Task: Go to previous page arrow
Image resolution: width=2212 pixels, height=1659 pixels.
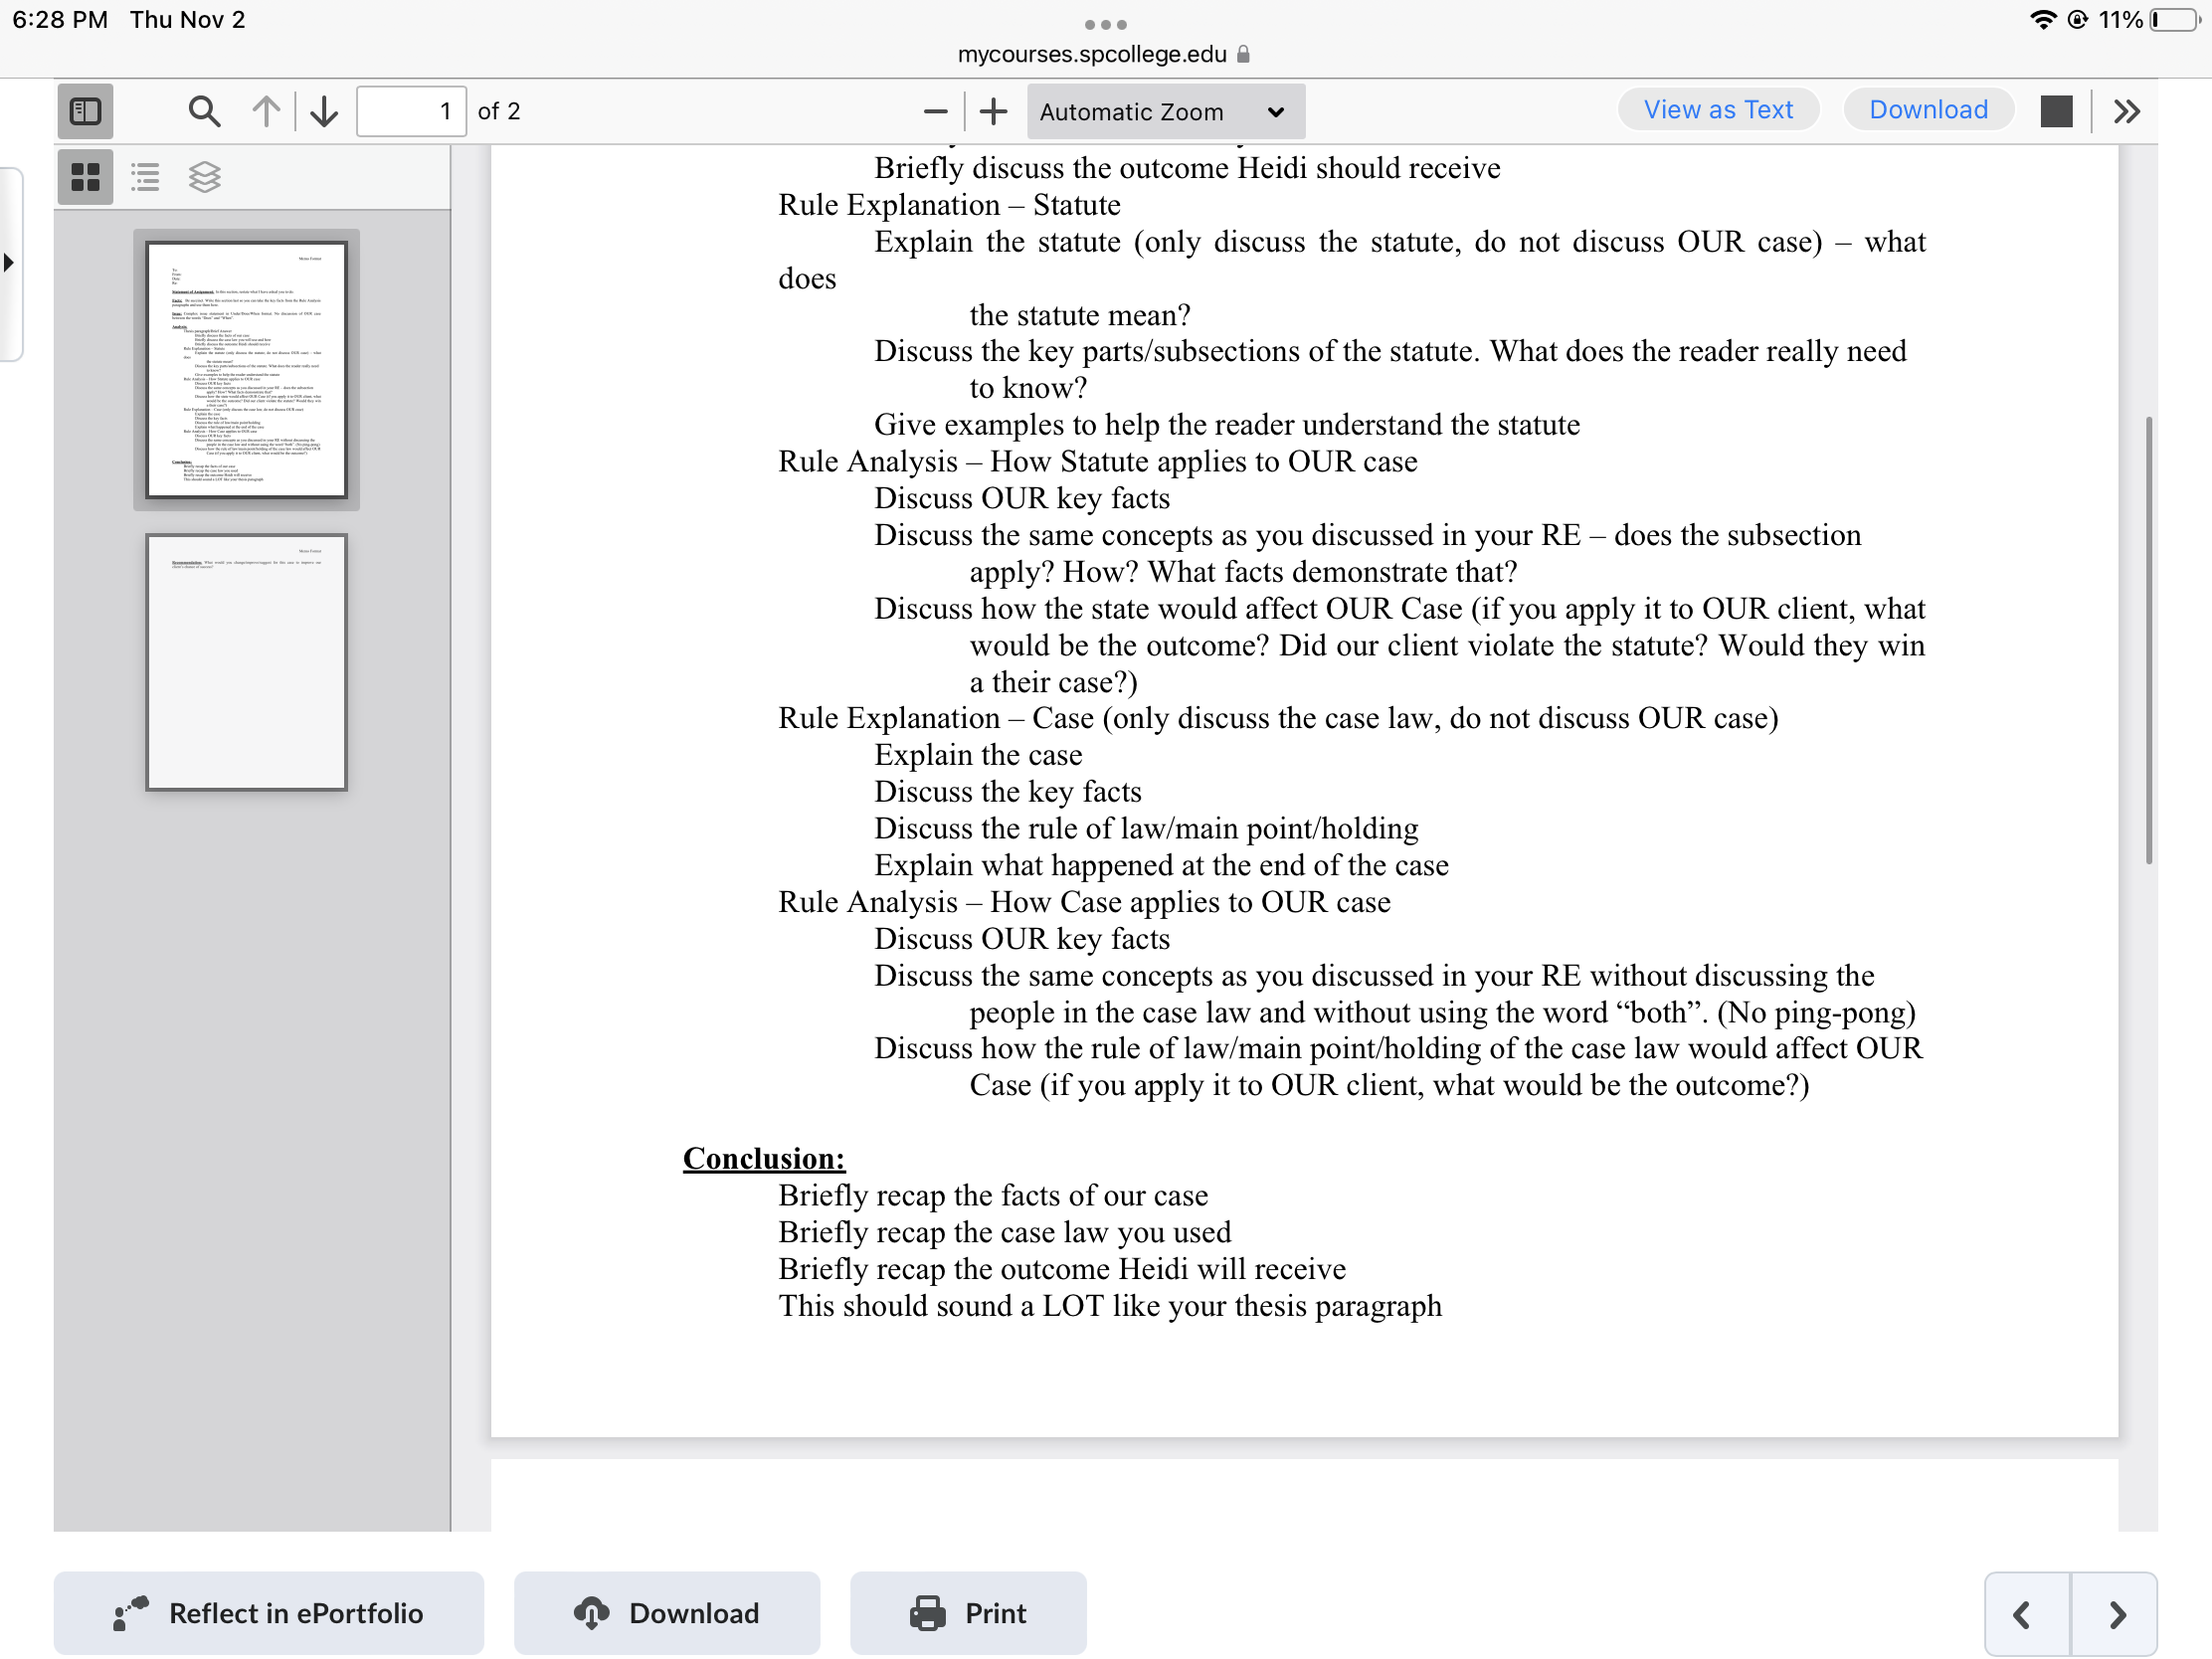Action: 266,111
